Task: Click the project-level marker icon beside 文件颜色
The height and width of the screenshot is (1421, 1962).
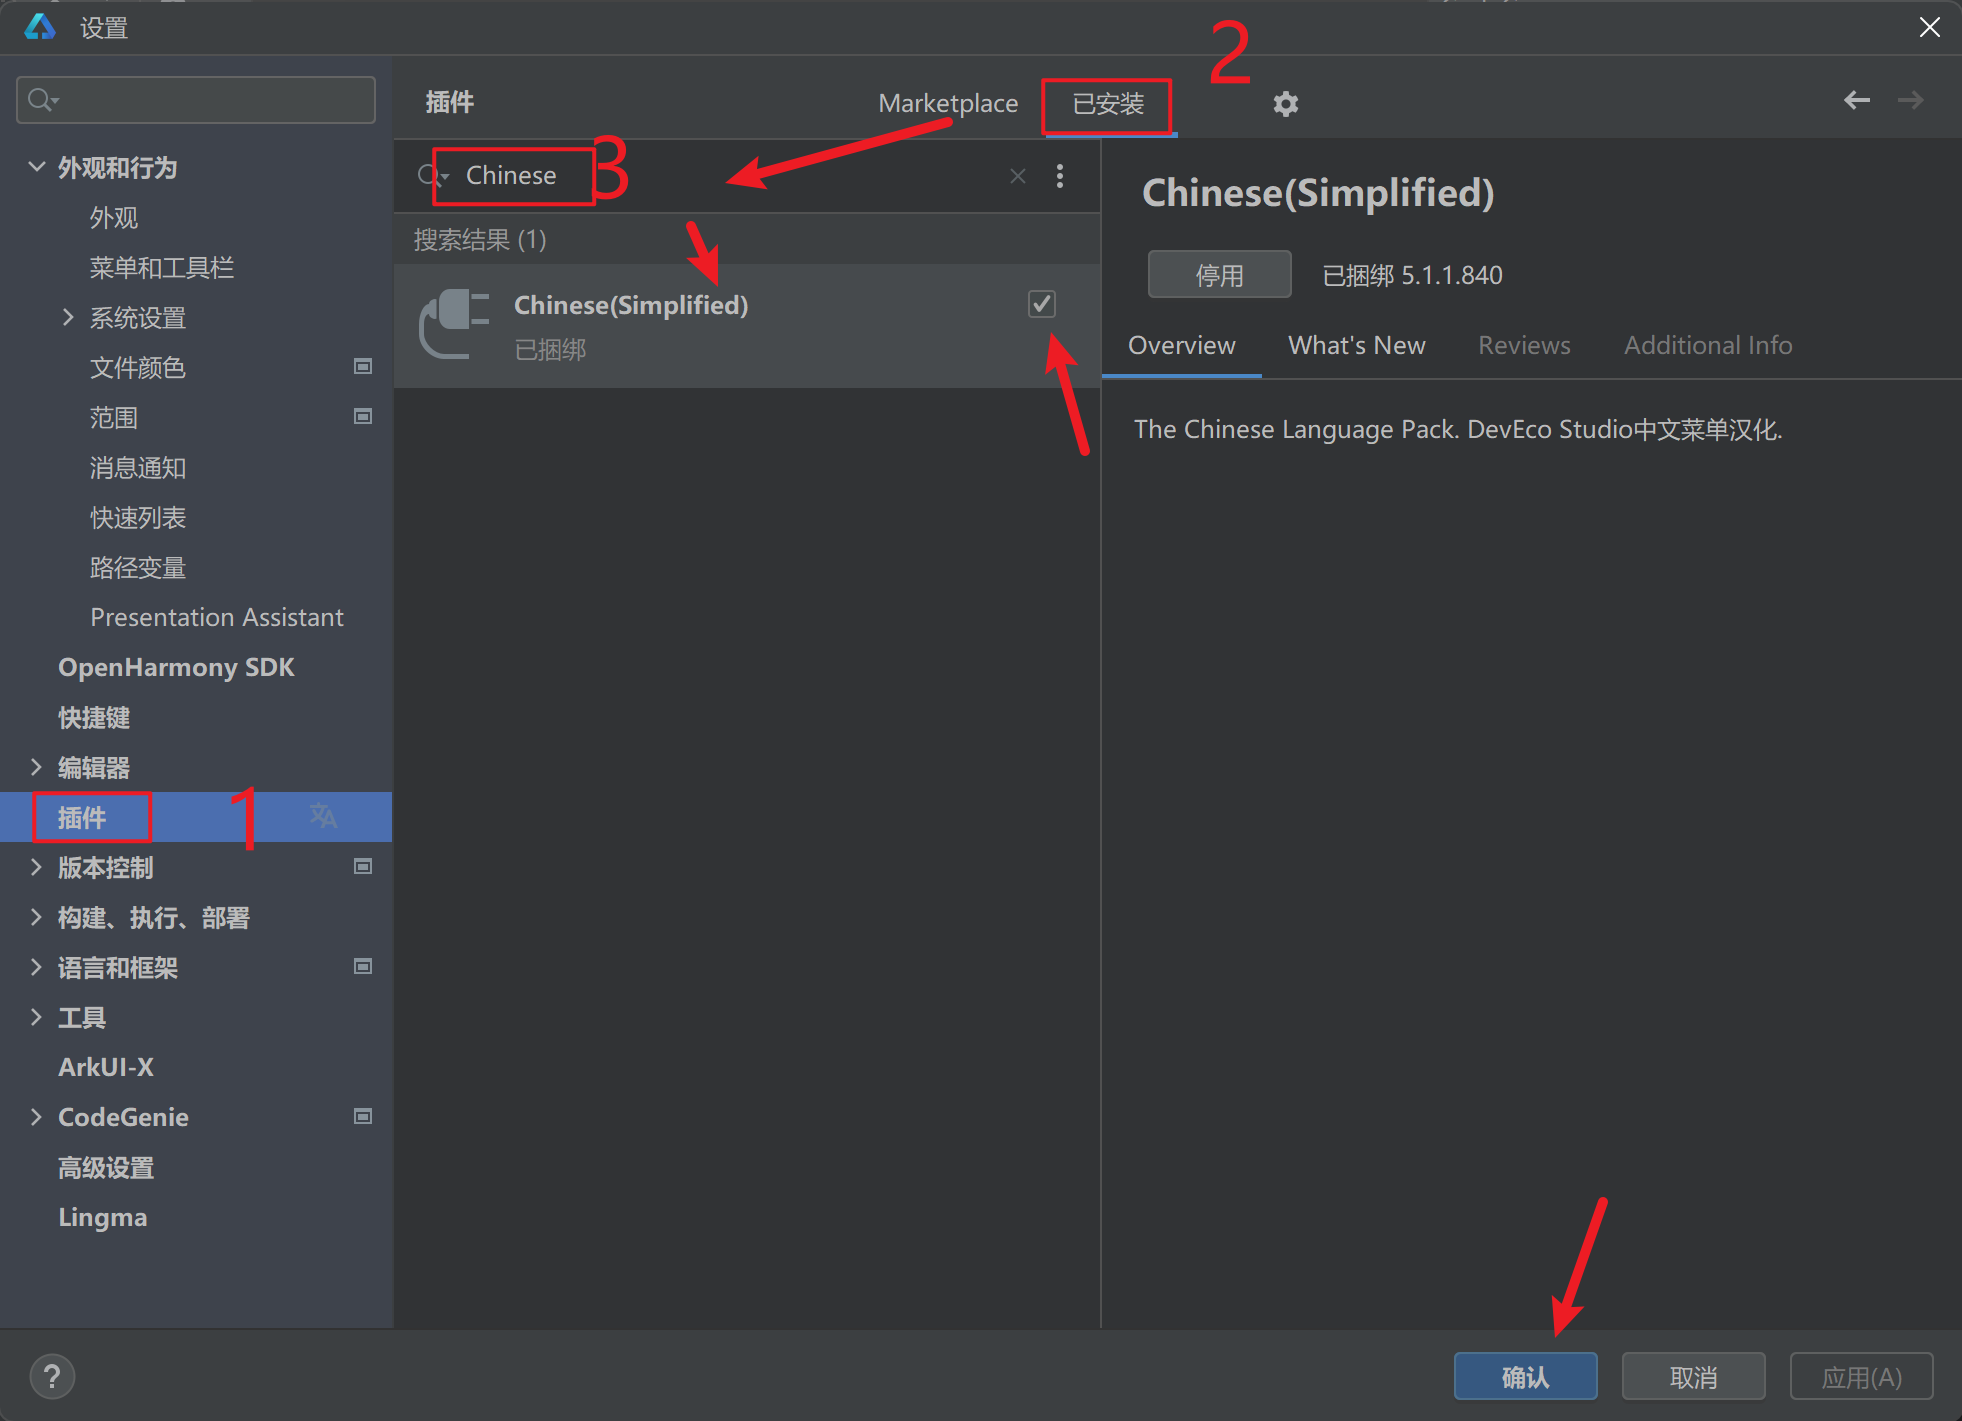Action: pos(363,367)
